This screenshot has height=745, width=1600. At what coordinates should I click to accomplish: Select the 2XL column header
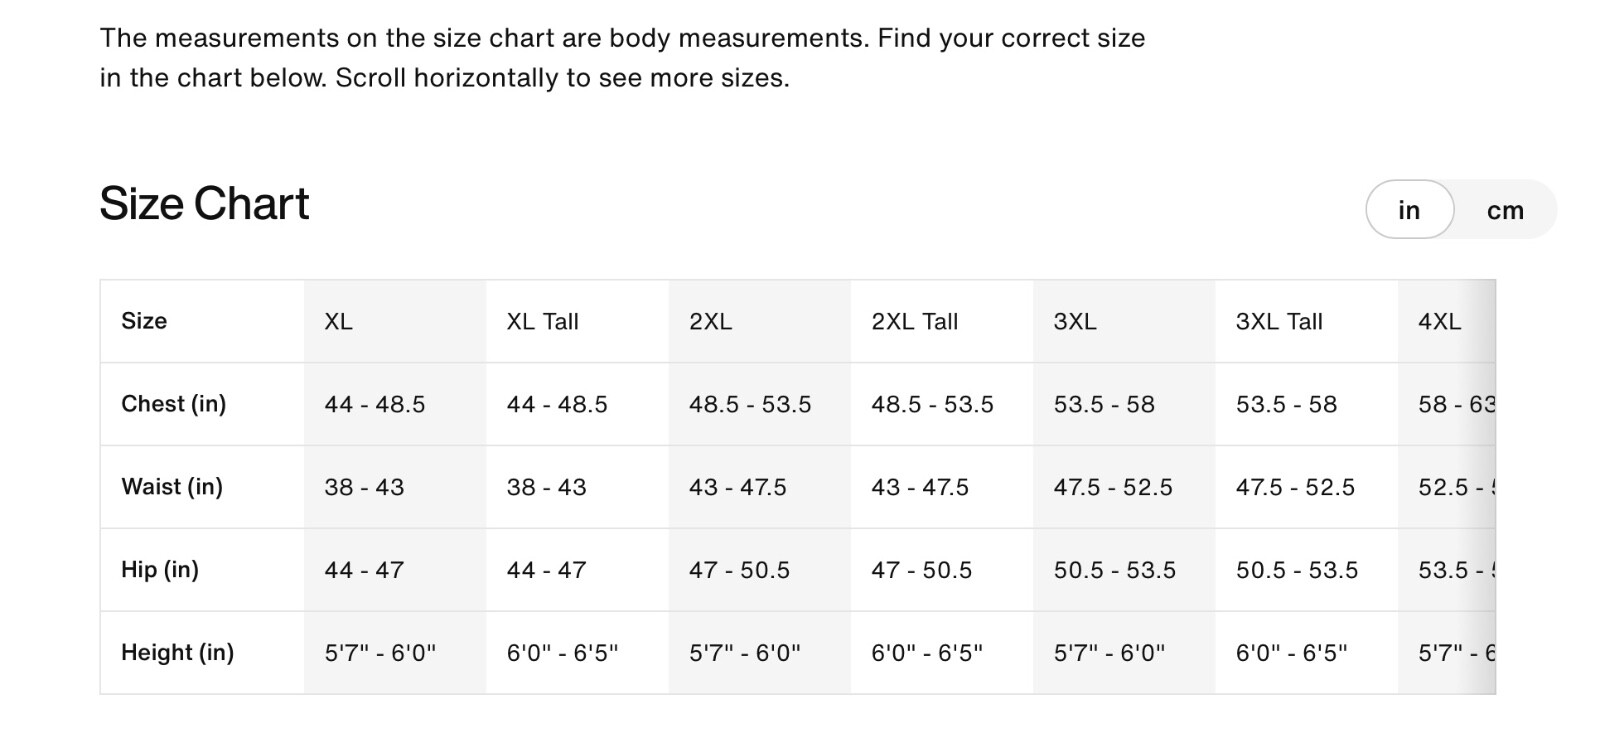click(x=711, y=322)
